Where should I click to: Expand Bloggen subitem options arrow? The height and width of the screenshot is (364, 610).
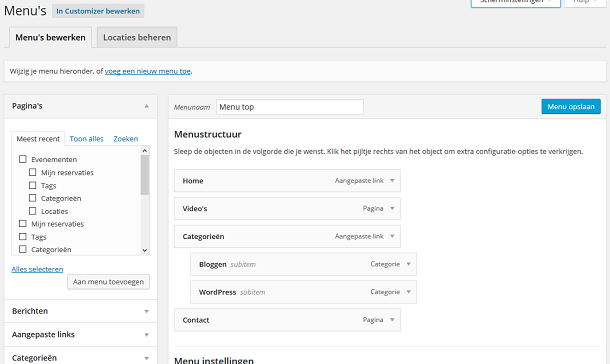[x=408, y=264]
